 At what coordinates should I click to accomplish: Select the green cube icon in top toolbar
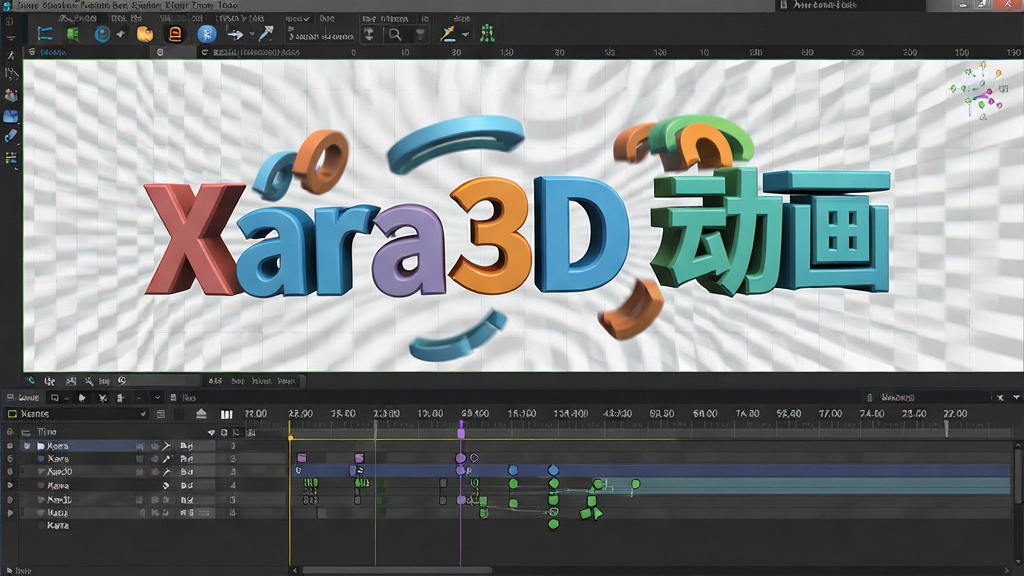[72, 34]
